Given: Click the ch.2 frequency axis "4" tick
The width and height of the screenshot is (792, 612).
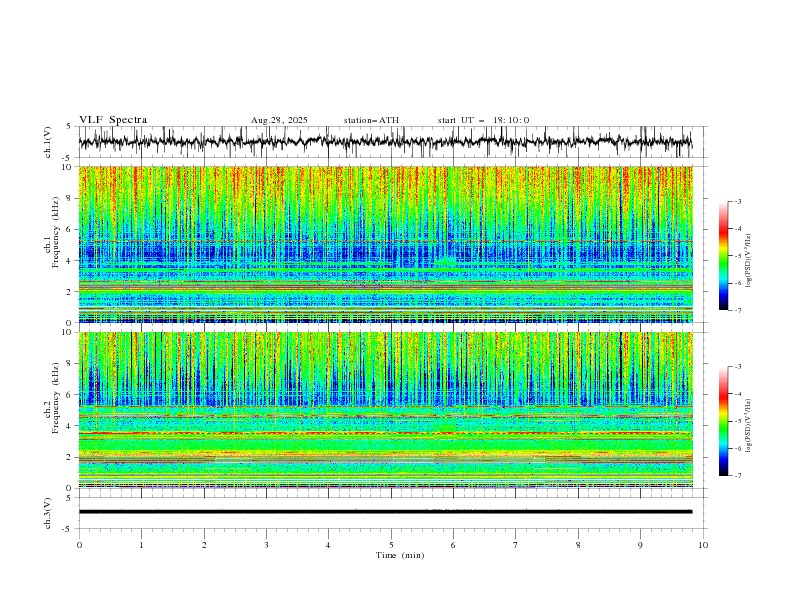Looking at the screenshot, I should pos(69,426).
